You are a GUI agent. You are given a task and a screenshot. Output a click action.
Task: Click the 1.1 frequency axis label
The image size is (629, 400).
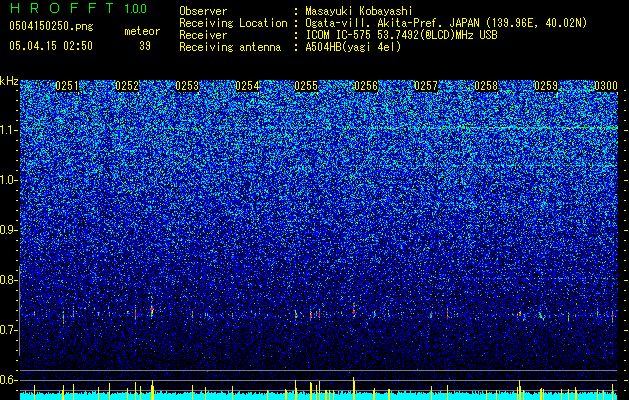[9, 130]
